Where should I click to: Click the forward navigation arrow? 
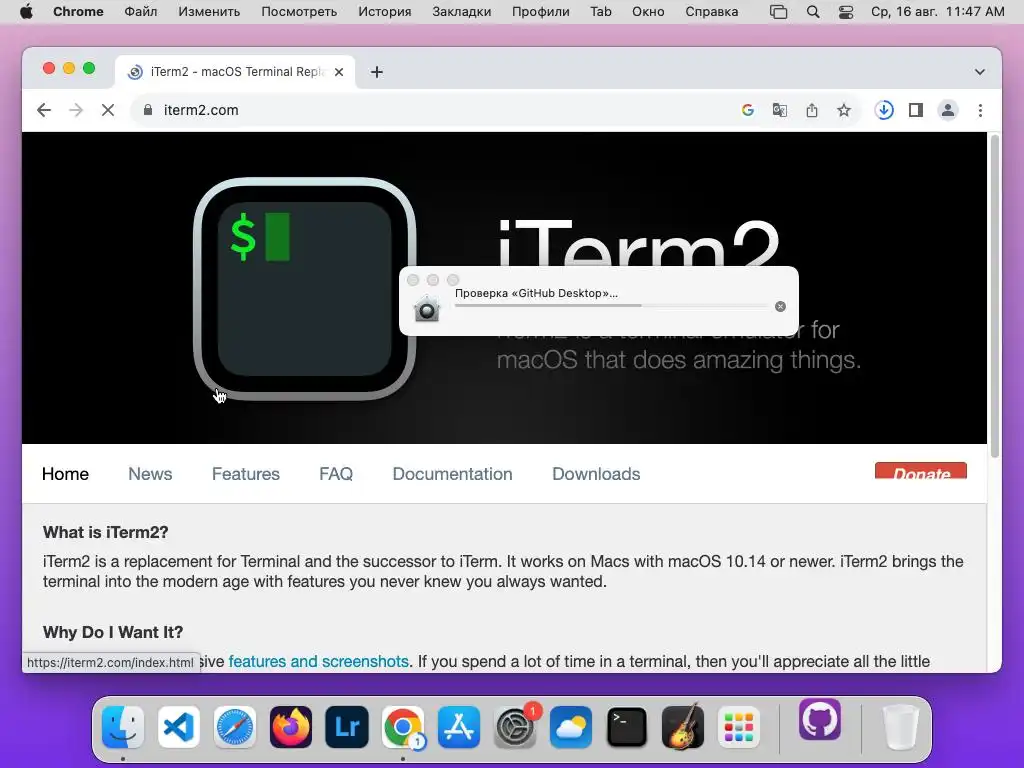point(76,110)
